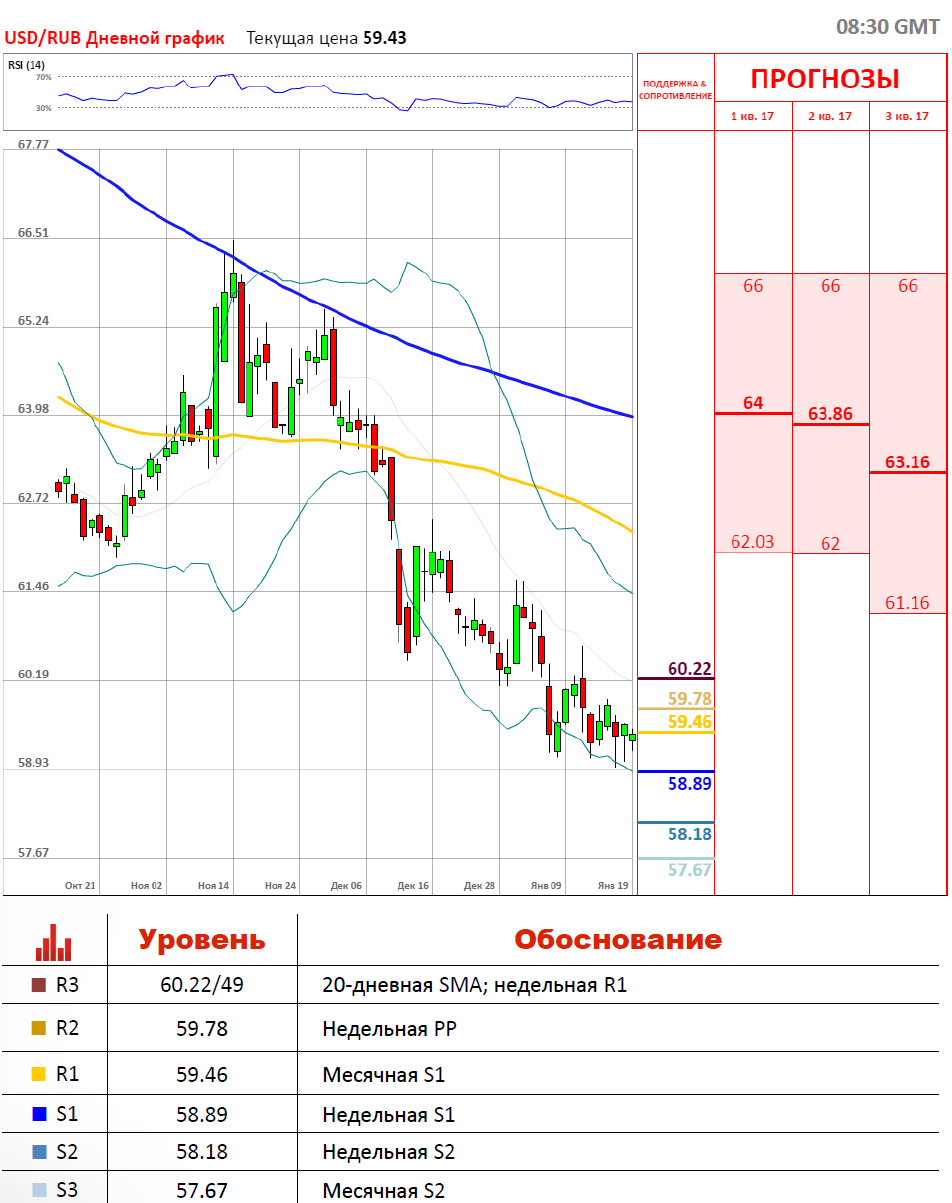Pick the steel blue S2 color square
This screenshot has height=1203, width=952.
pyautogui.click(x=39, y=1152)
